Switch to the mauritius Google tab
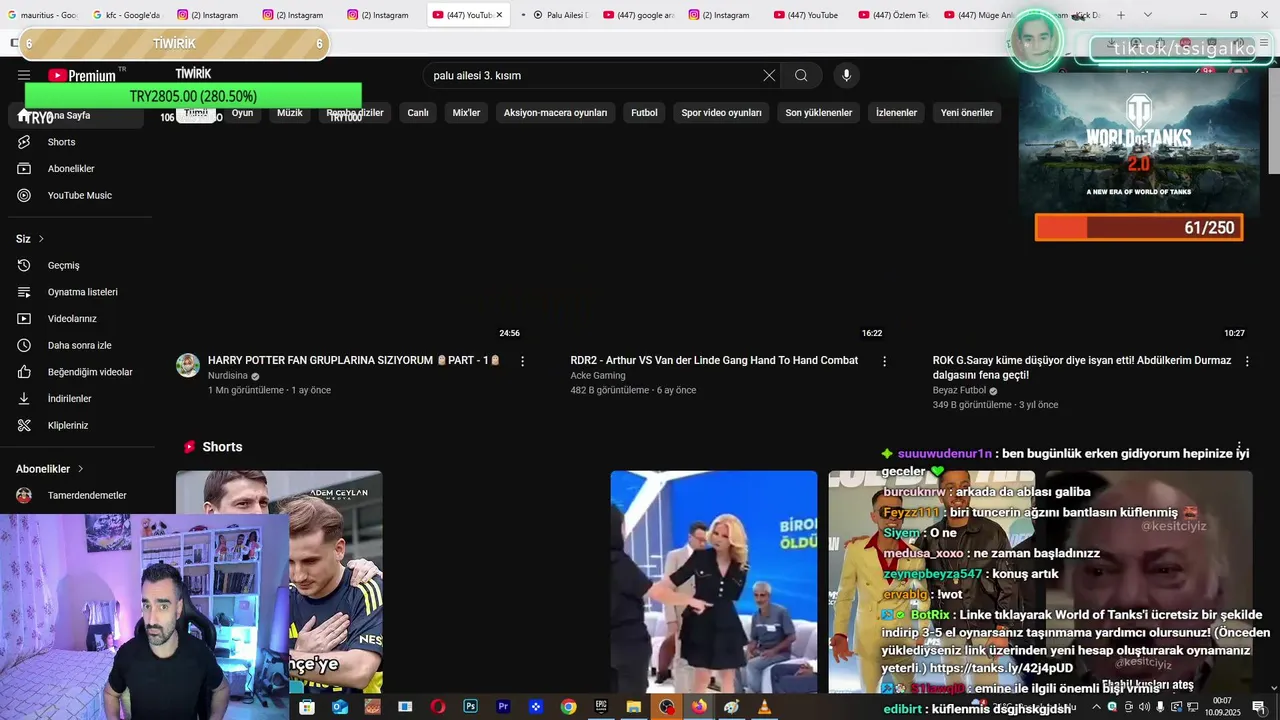The height and width of the screenshot is (720, 1280). click(42, 15)
